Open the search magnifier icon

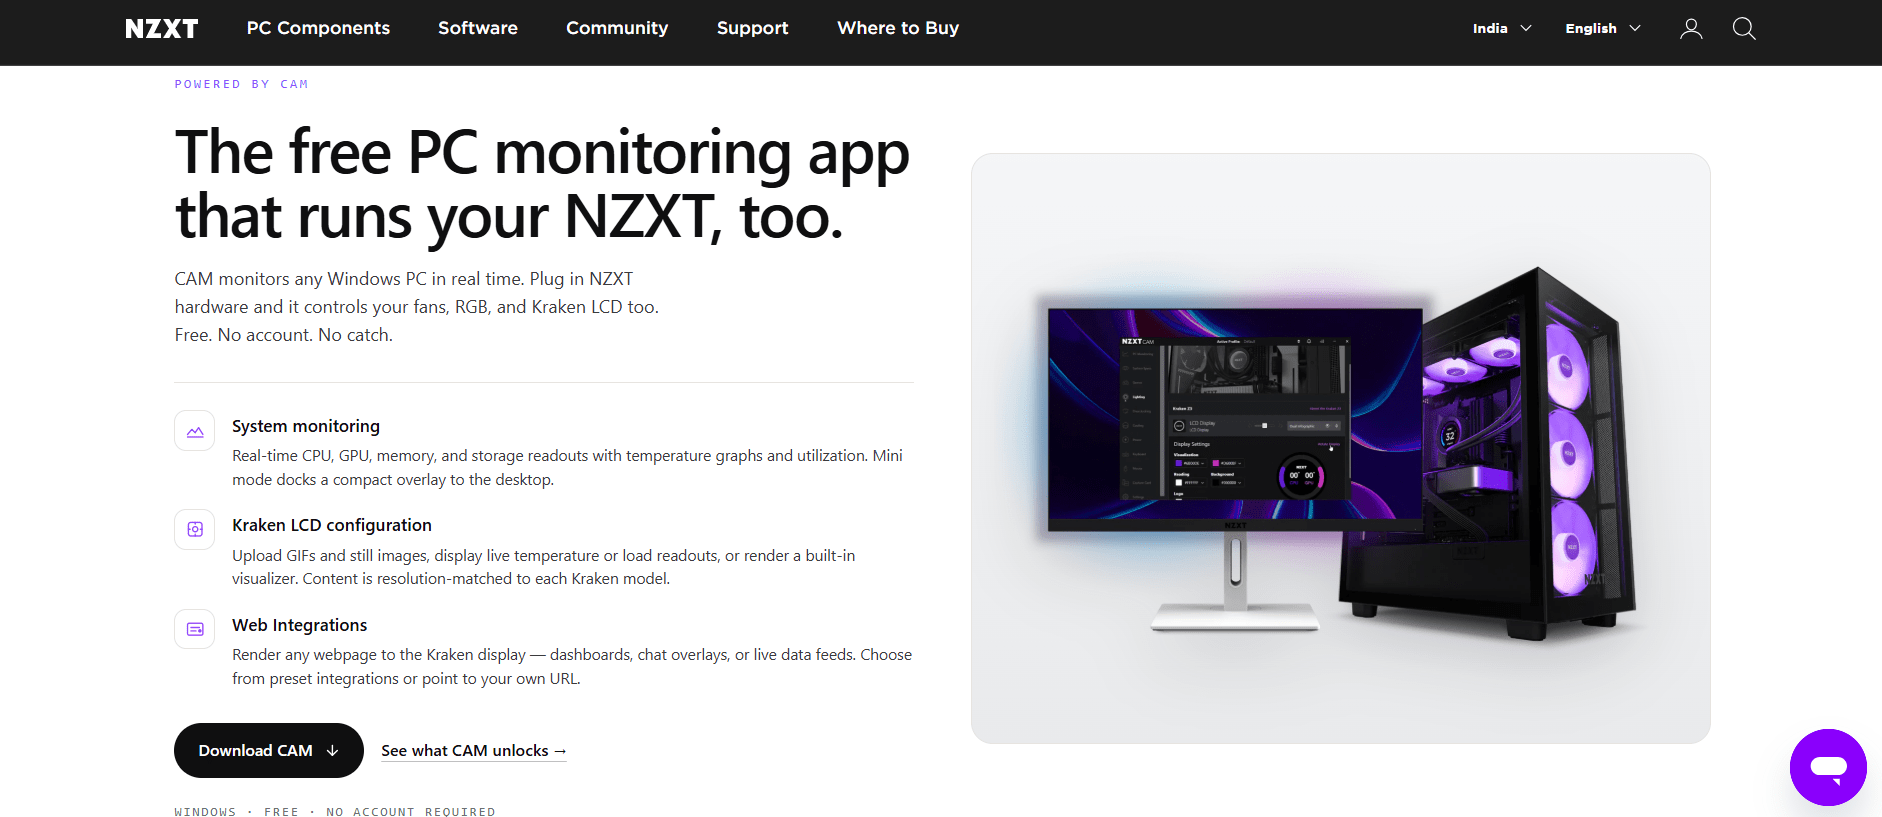1744,29
